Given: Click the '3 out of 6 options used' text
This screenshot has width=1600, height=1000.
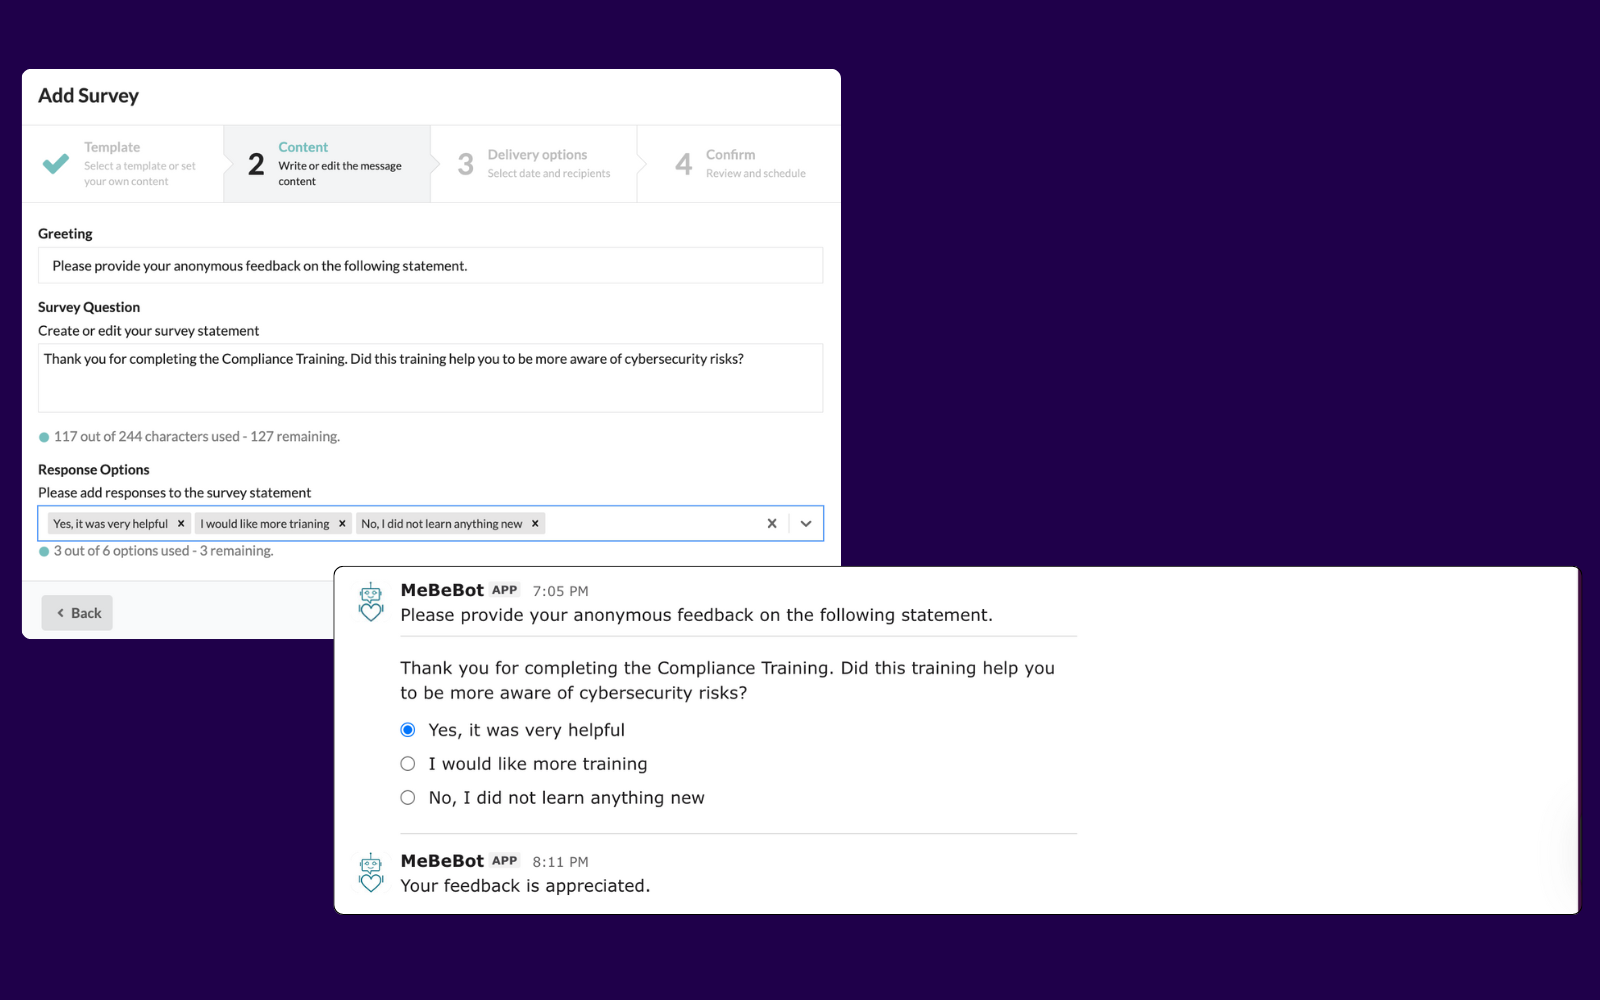Looking at the screenshot, I should 163,551.
